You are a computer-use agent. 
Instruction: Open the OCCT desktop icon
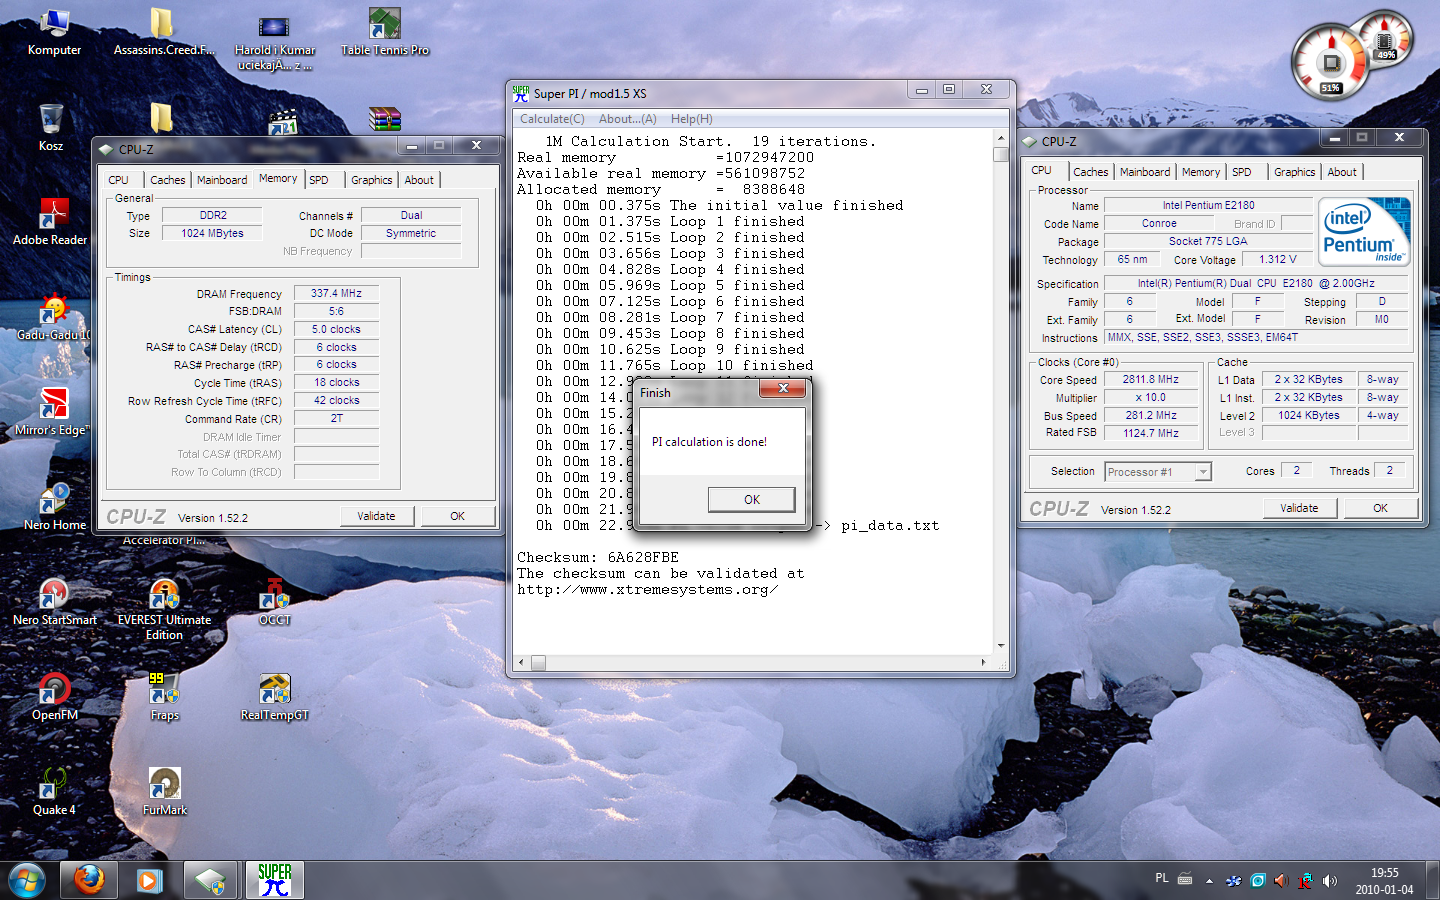[x=274, y=597]
